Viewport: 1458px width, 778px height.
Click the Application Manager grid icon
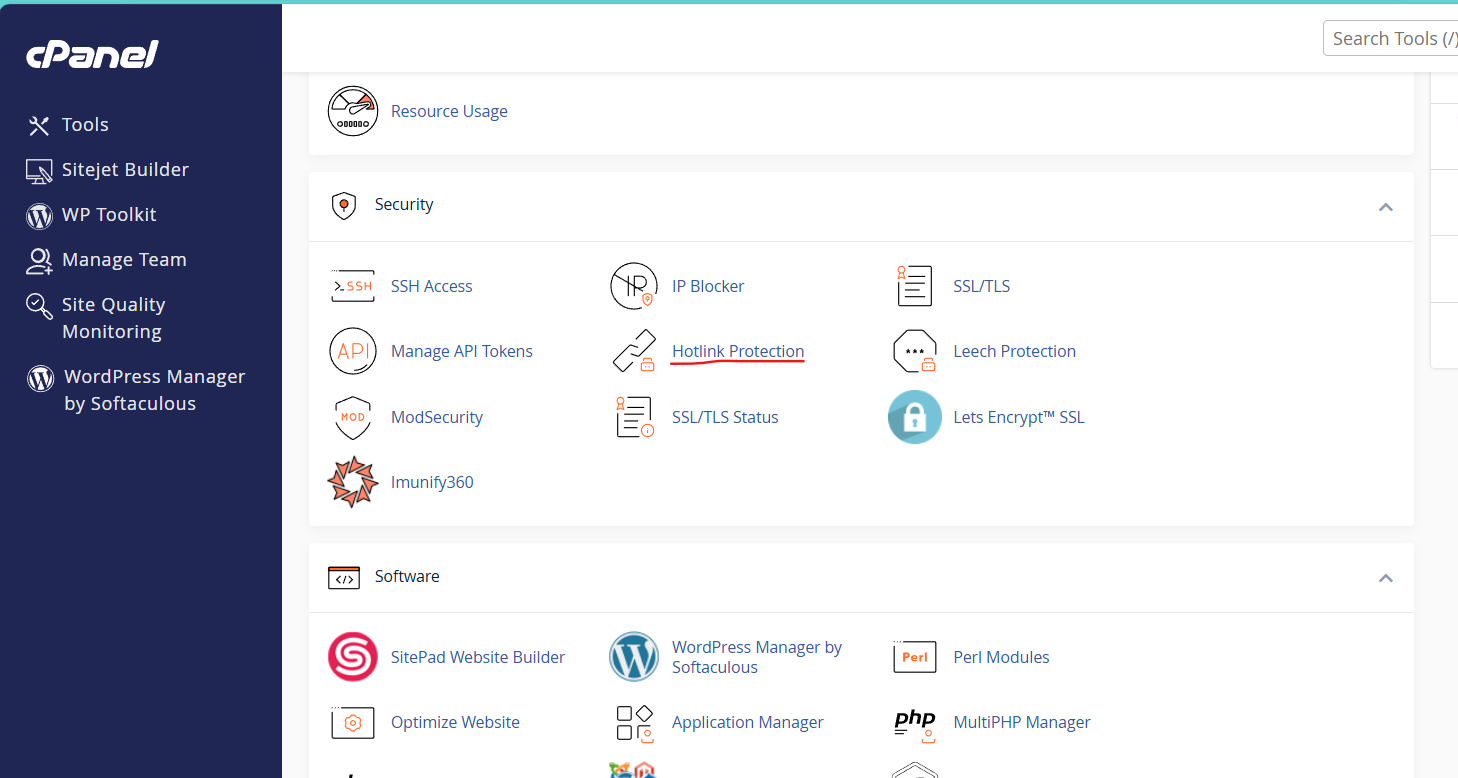(634, 723)
